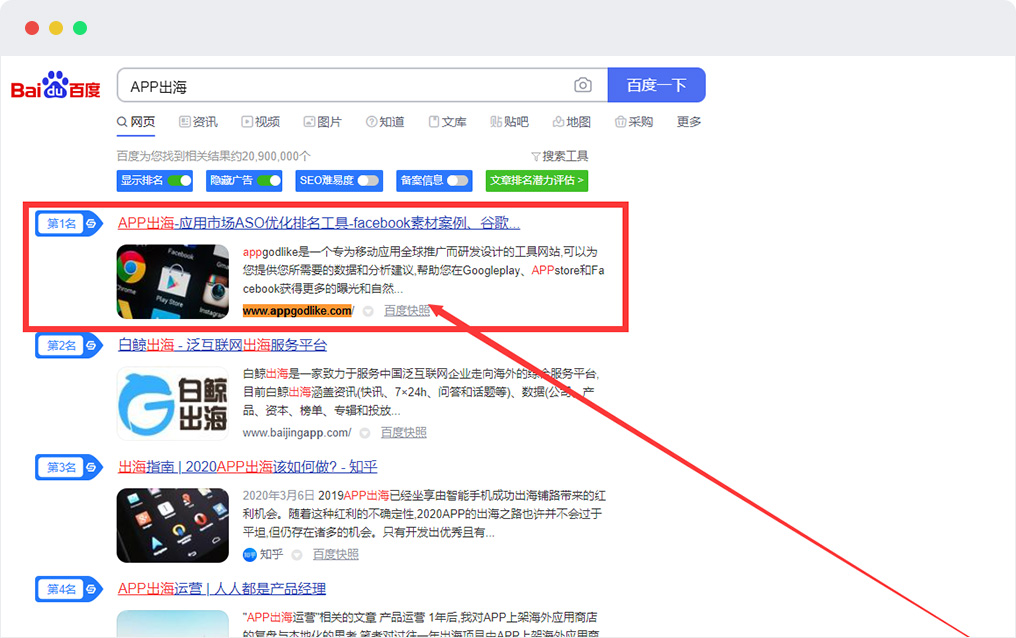Click the search box containing APP出海
Viewport: 1016px width, 638px height.
tap(363, 85)
